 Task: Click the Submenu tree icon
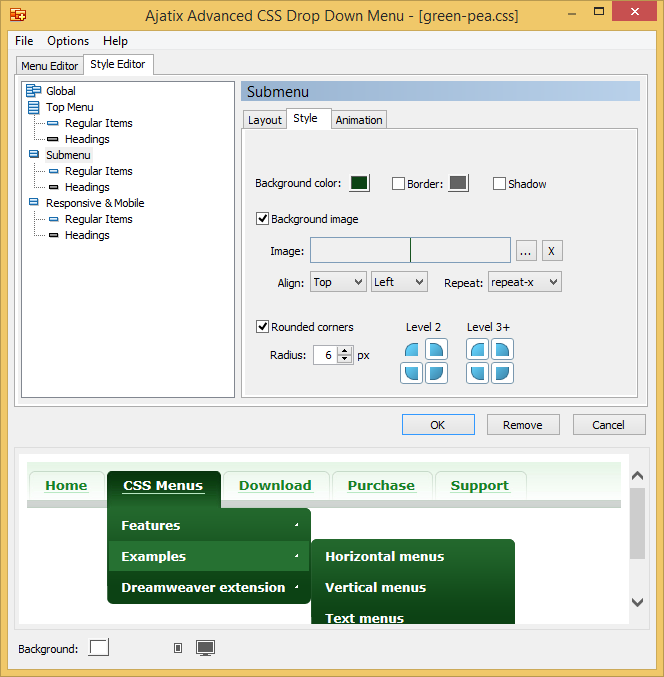tap(34, 154)
